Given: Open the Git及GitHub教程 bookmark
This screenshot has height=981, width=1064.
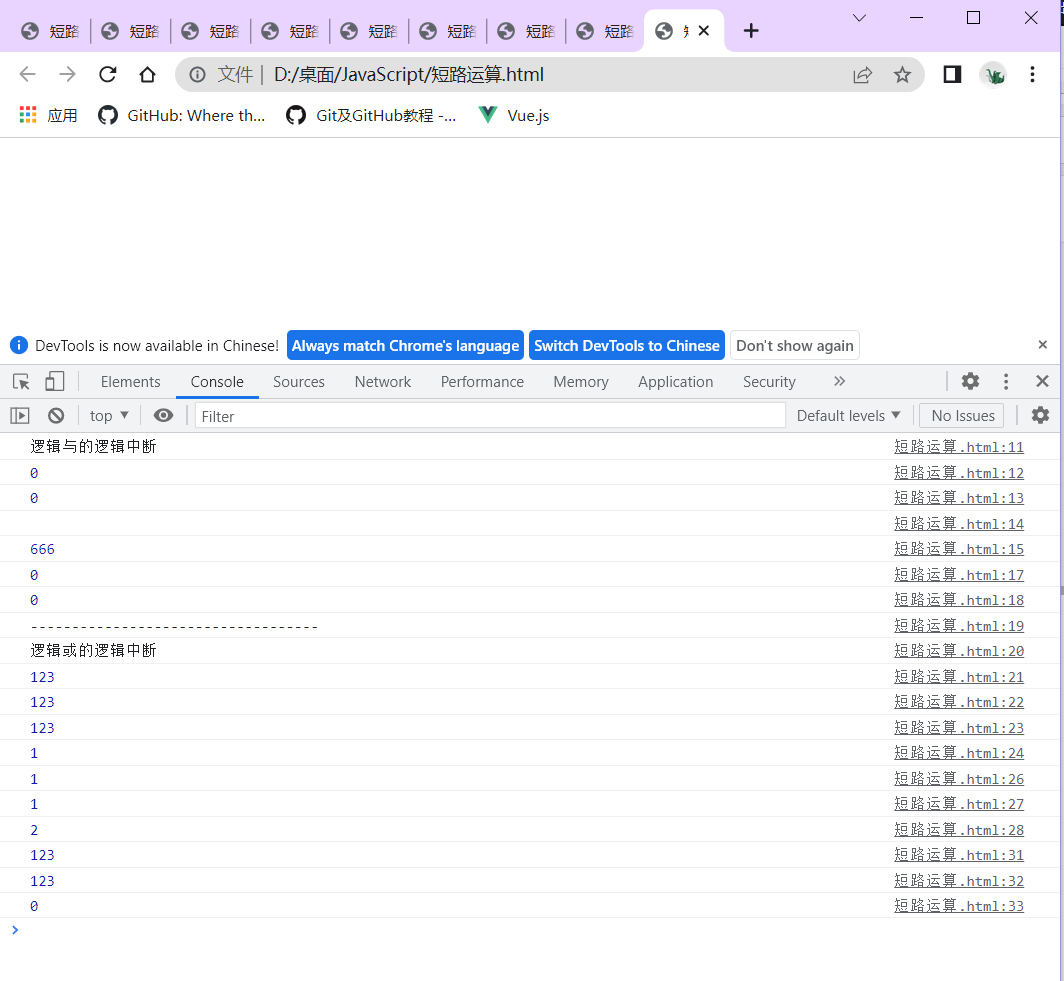Looking at the screenshot, I should pos(370,115).
